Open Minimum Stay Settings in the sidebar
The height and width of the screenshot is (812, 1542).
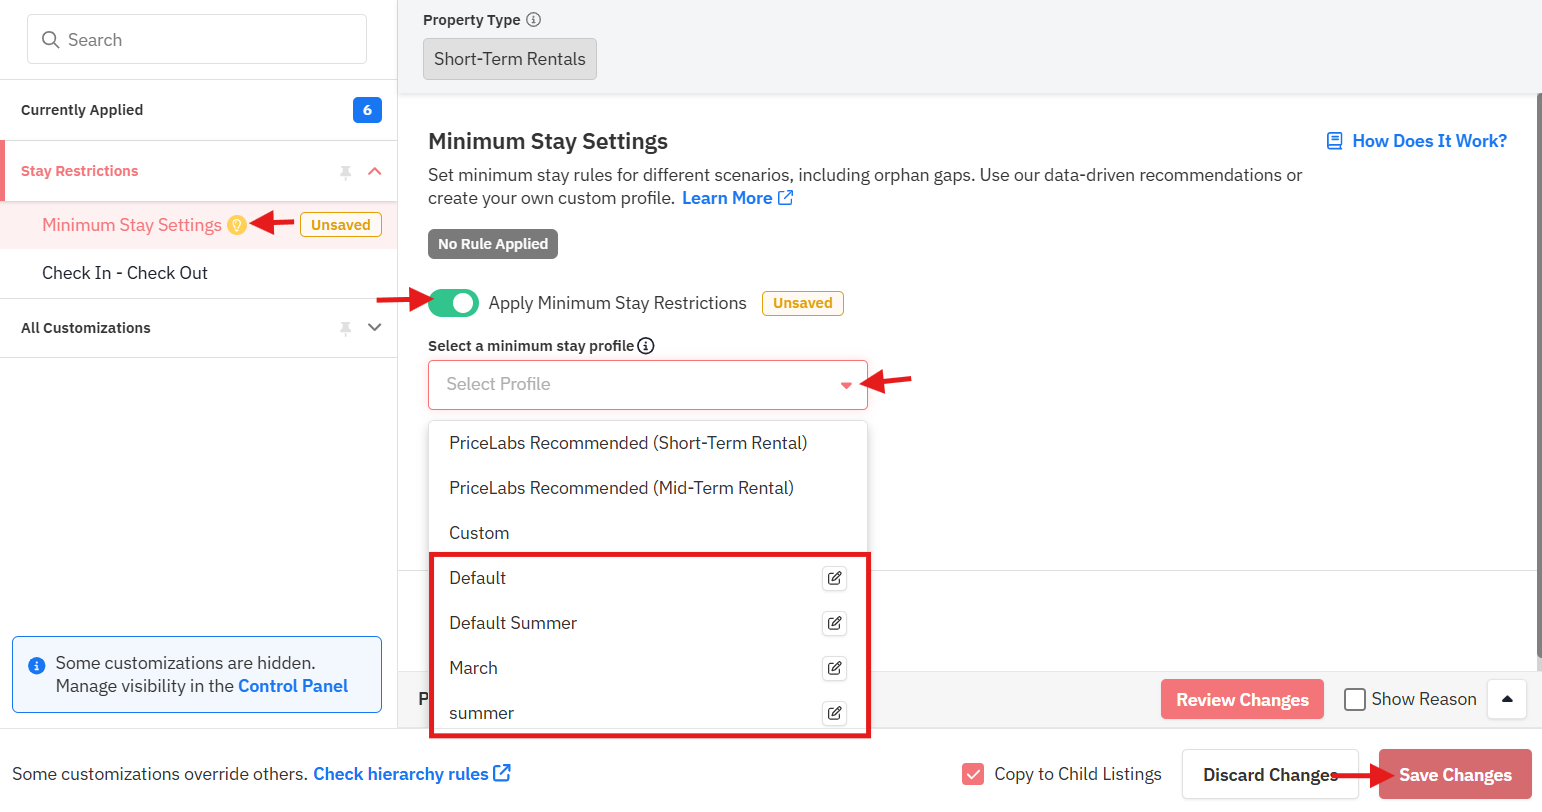click(x=132, y=225)
